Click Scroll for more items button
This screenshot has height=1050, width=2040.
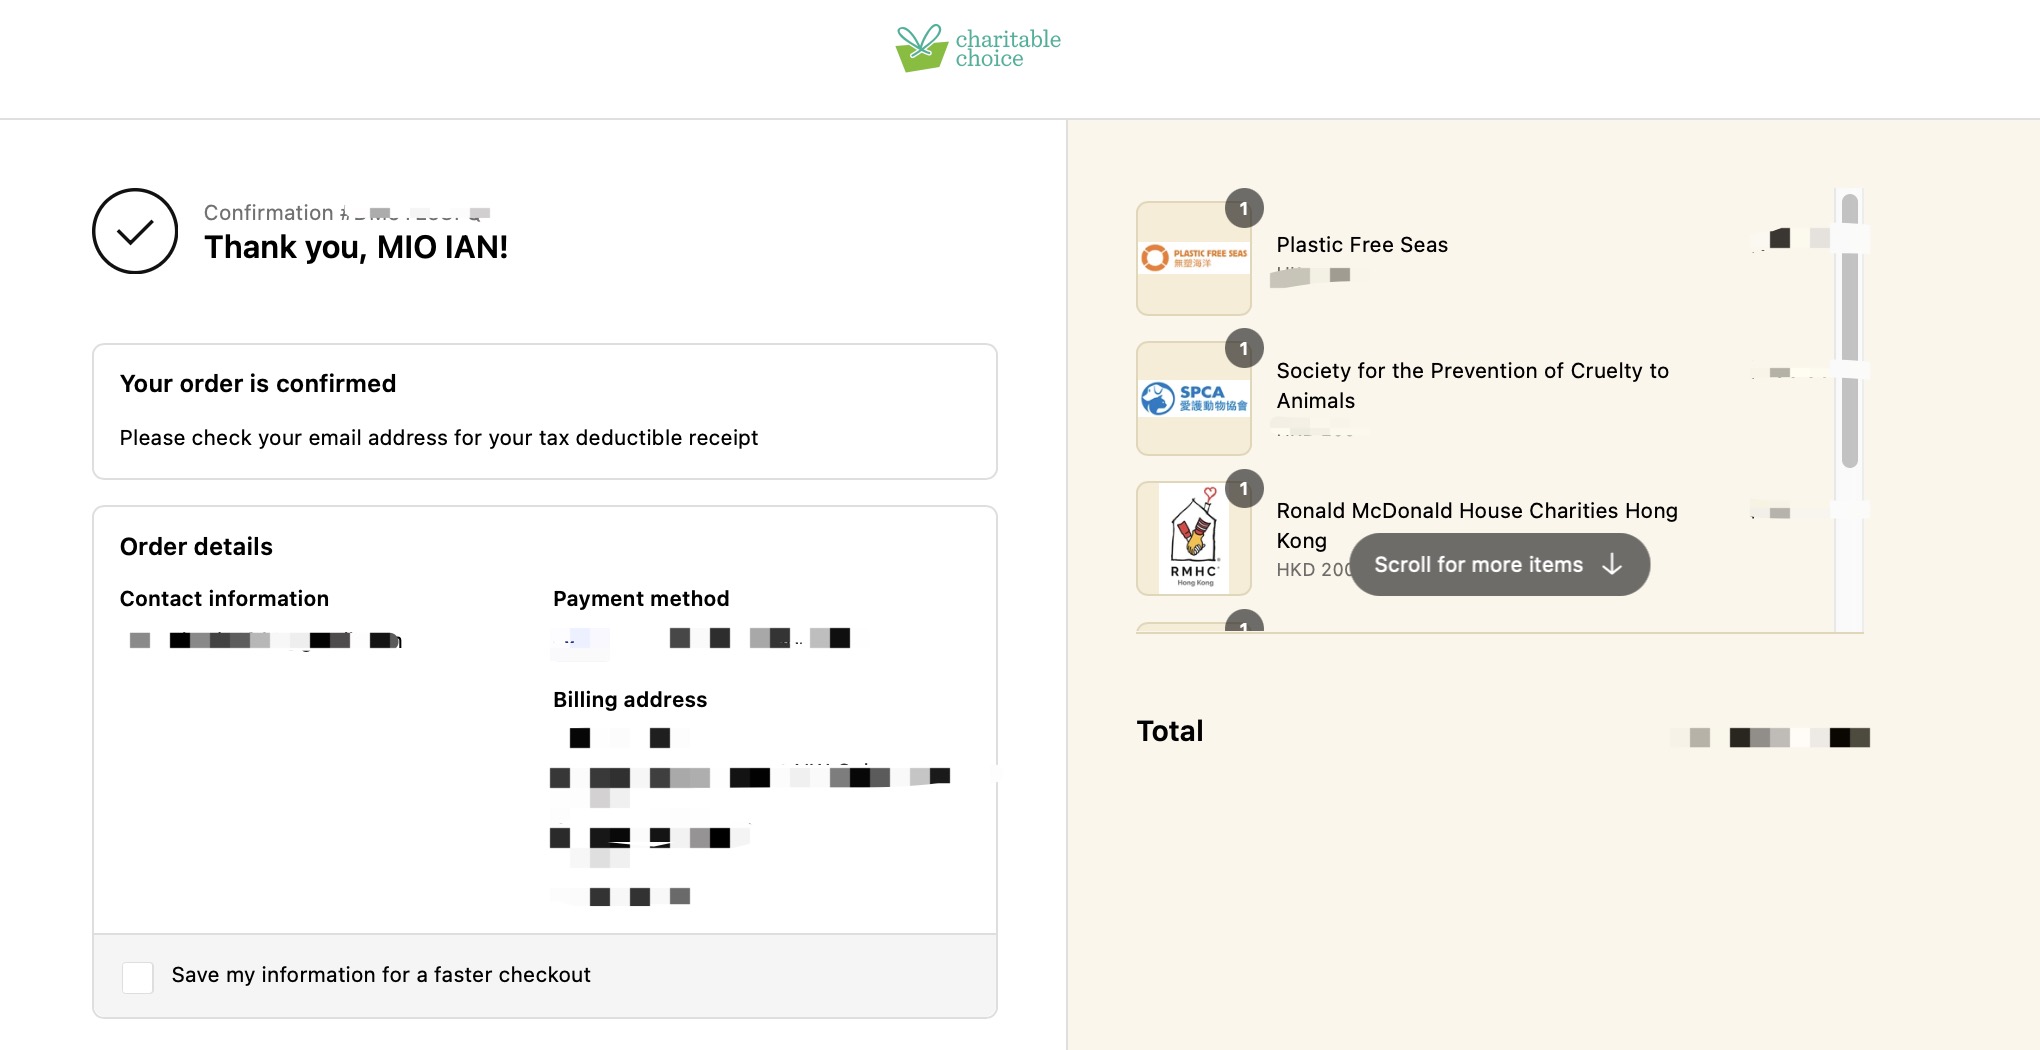coord(1499,565)
